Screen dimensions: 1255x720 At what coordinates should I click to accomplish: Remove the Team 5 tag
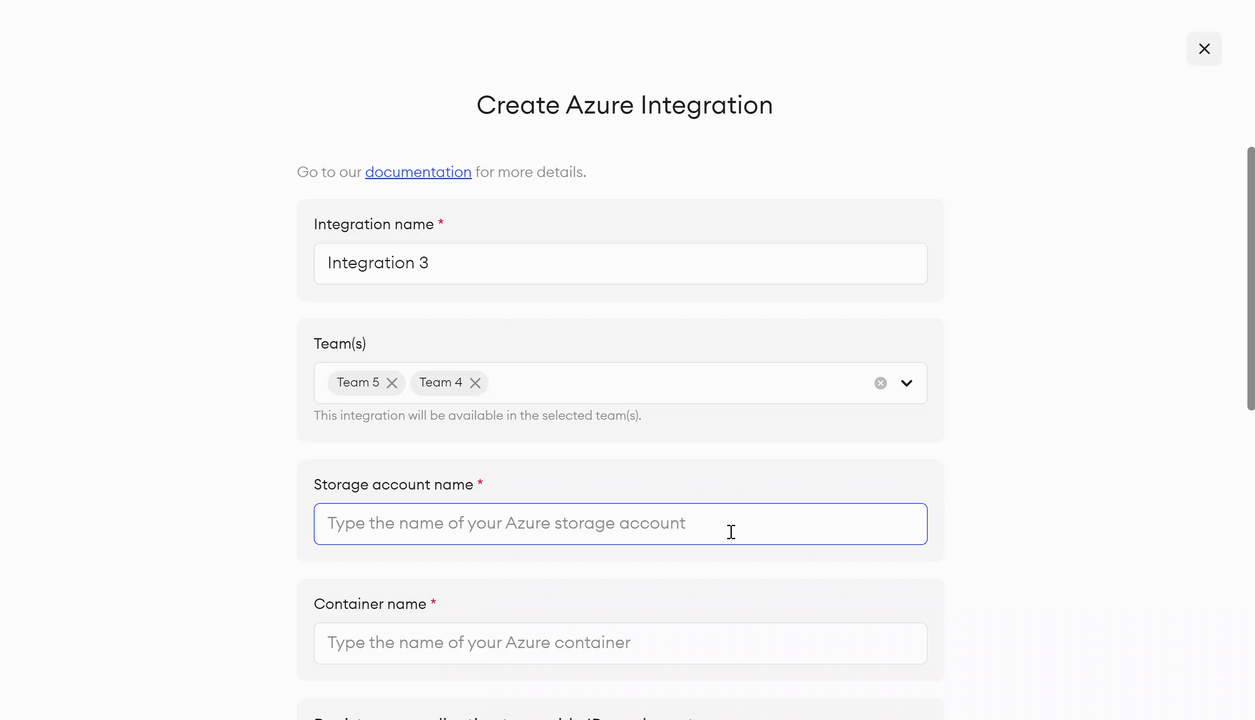coord(392,383)
